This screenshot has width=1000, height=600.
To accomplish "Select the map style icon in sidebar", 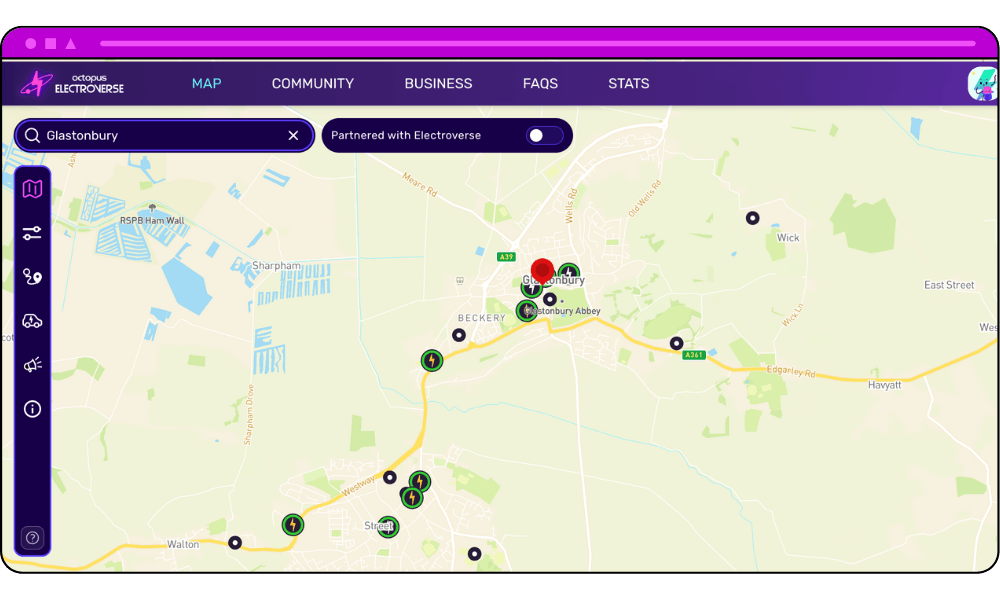I will pos(33,188).
